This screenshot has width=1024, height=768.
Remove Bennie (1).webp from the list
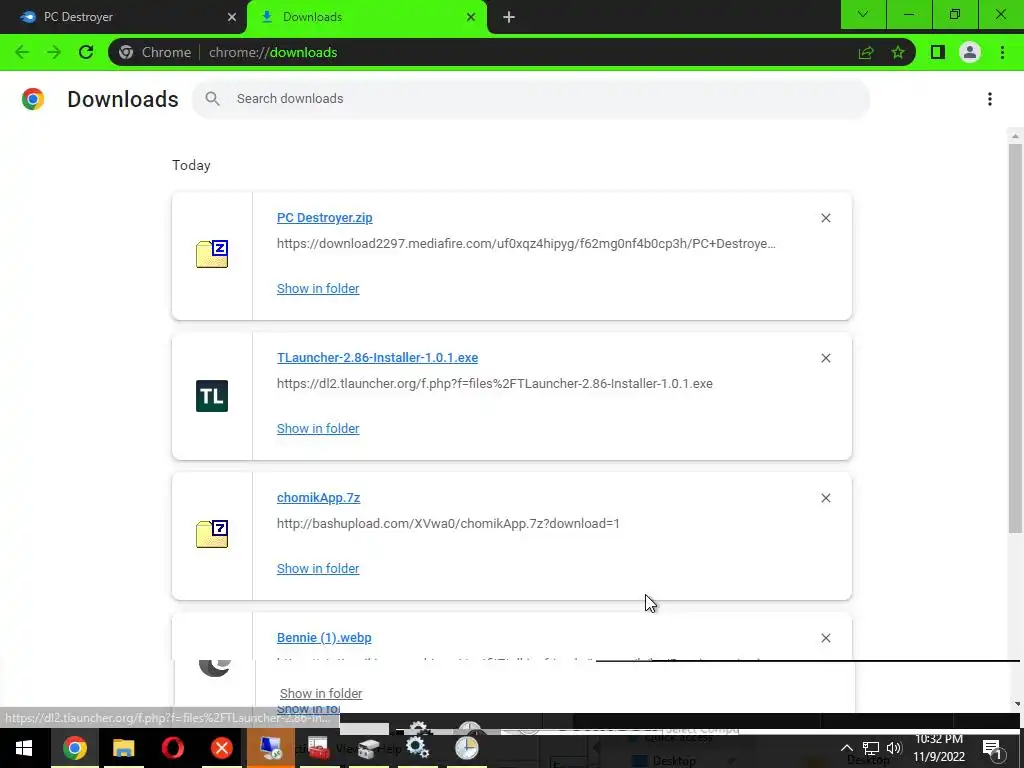pyautogui.click(x=825, y=638)
